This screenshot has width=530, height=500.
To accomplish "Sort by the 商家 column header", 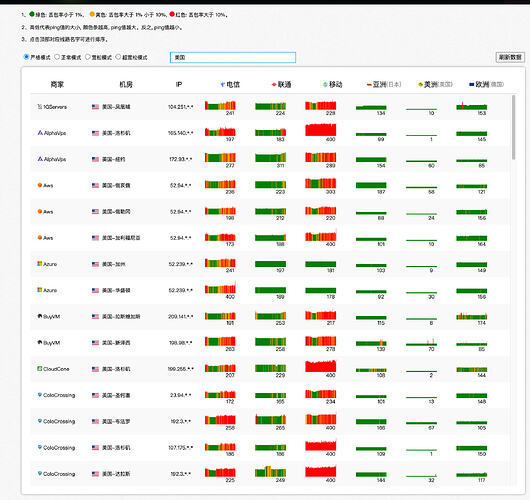I will click(57, 84).
